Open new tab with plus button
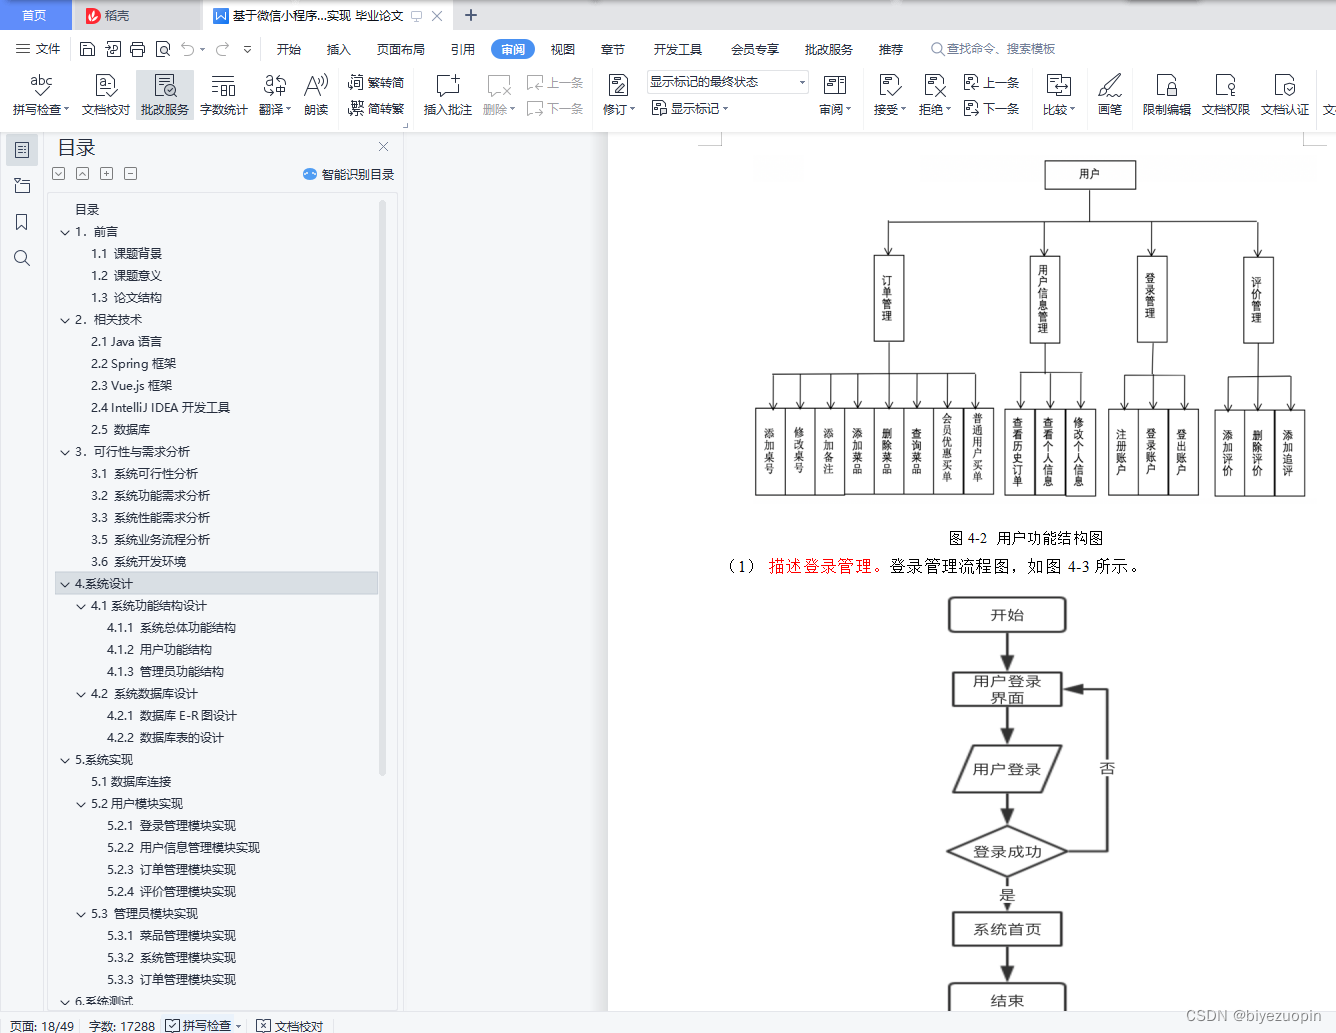Viewport: 1336px width, 1033px height. (471, 15)
